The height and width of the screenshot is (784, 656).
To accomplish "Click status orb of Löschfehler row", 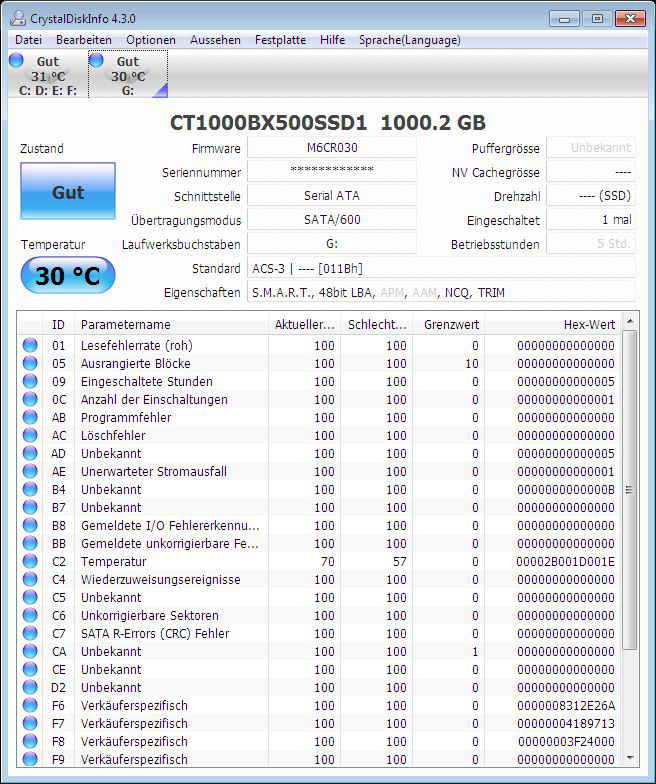I will click(30, 435).
